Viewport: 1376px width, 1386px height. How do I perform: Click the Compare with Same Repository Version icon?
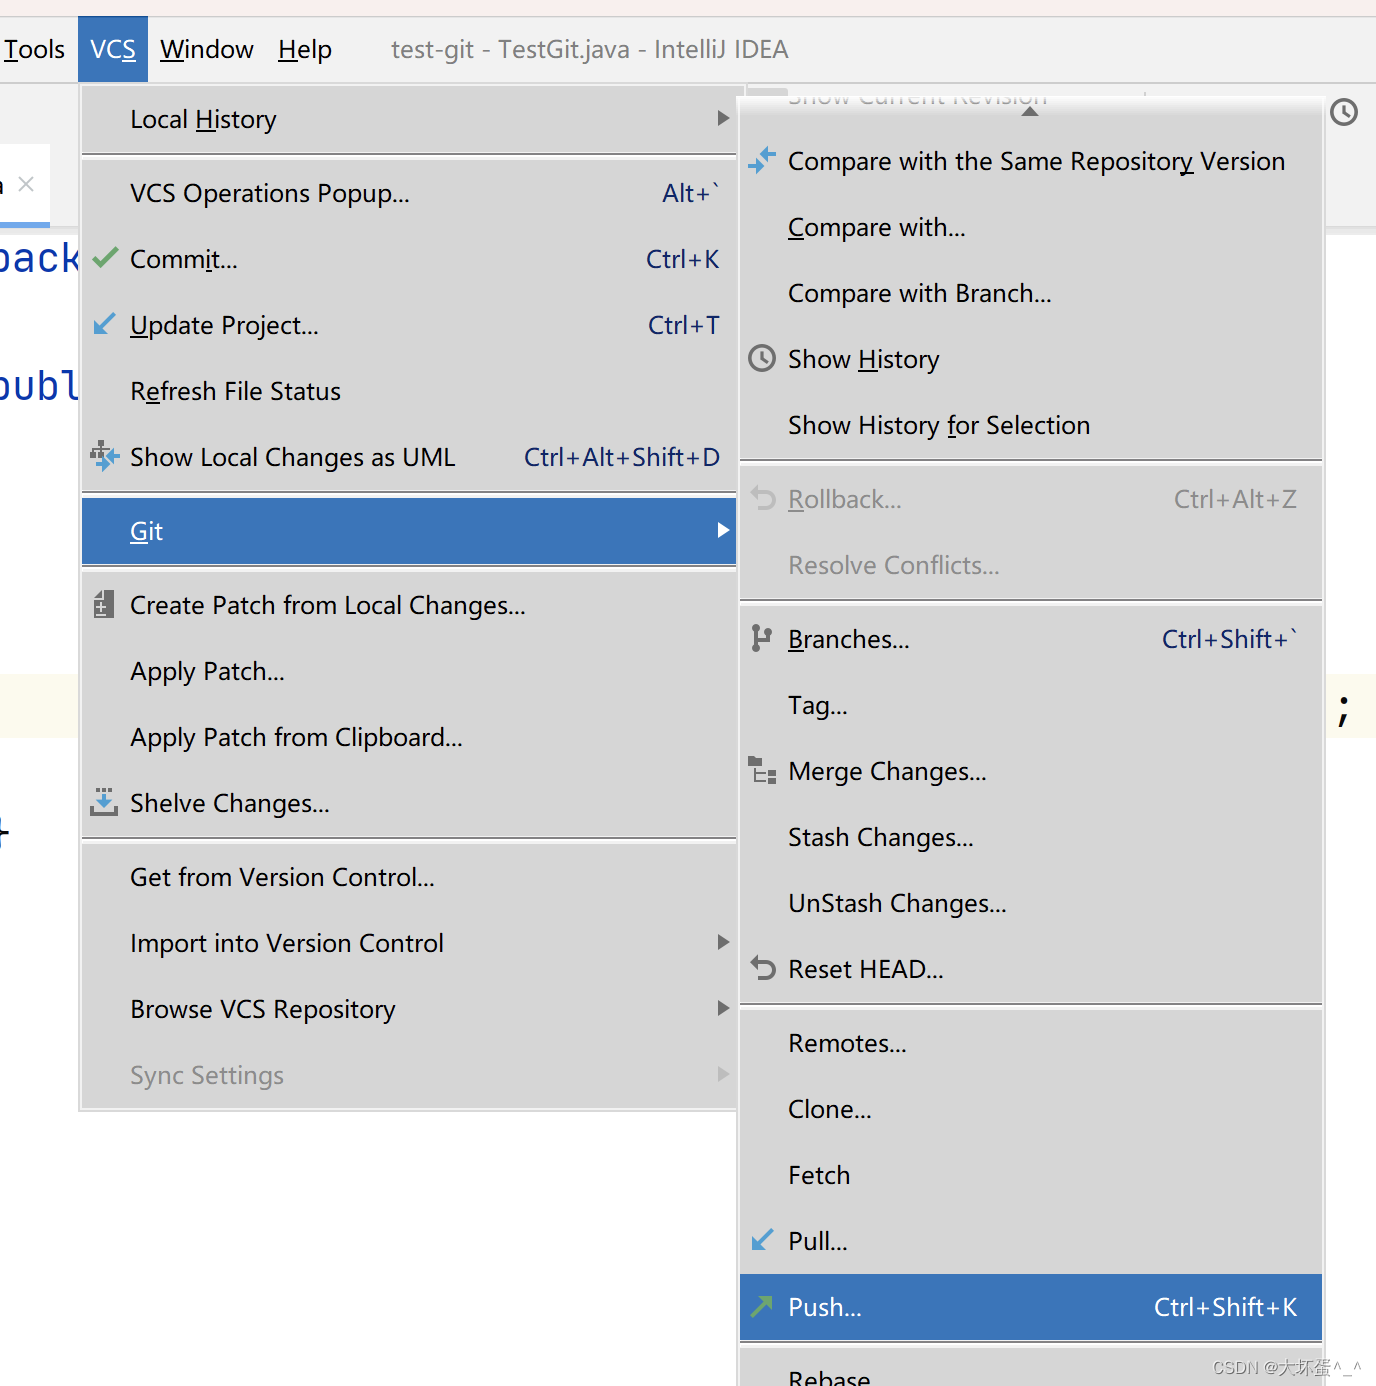click(762, 160)
